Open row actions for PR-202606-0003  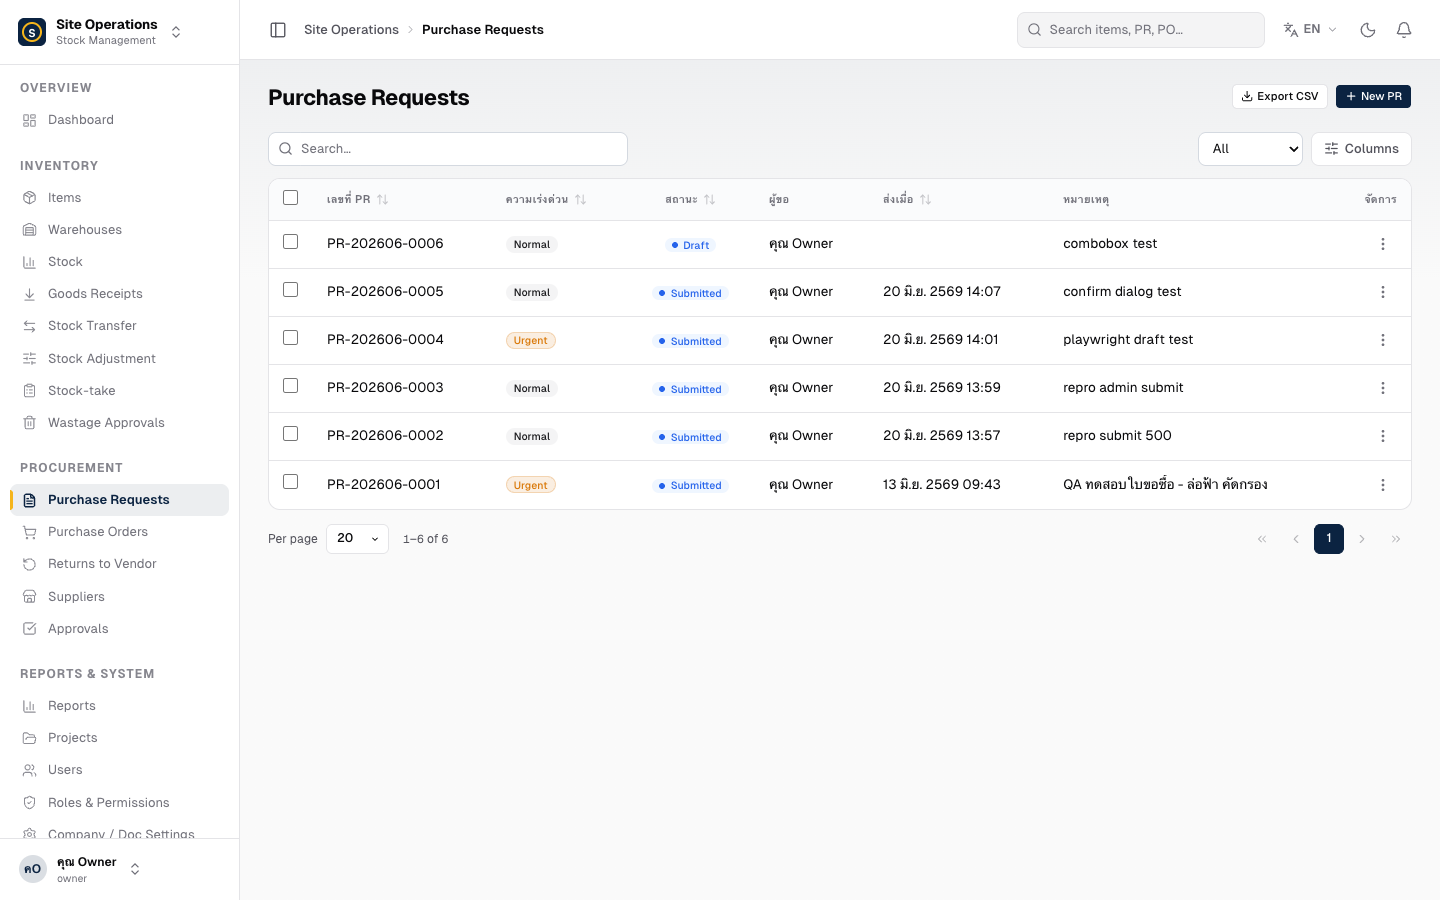click(x=1383, y=388)
